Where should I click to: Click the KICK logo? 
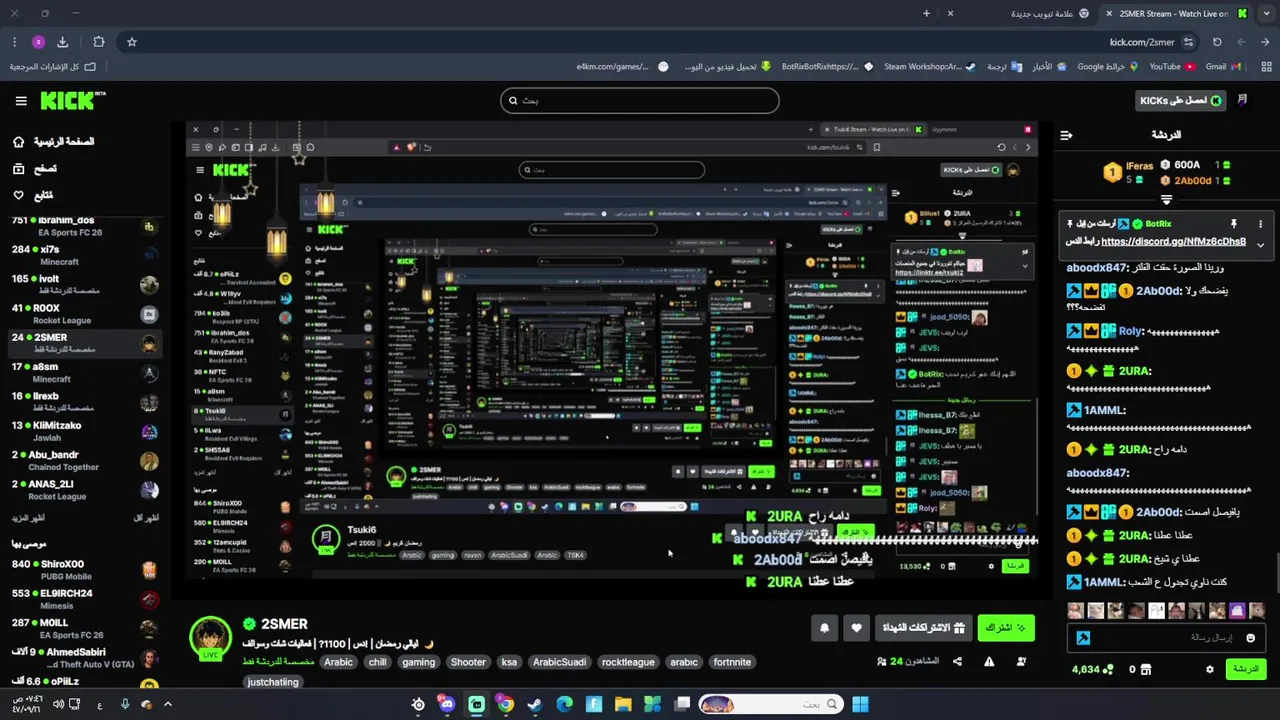point(72,100)
